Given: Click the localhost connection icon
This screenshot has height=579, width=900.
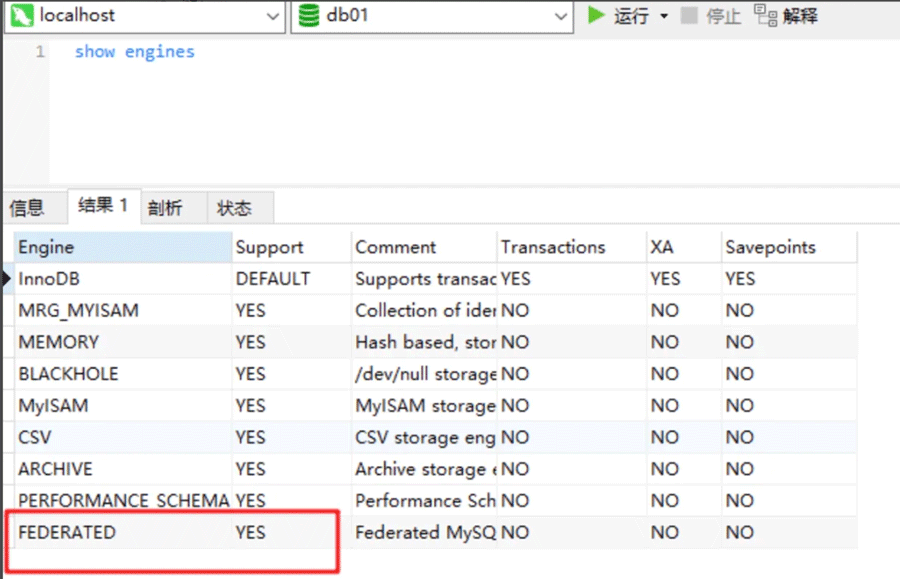Looking at the screenshot, I should pos(22,15).
